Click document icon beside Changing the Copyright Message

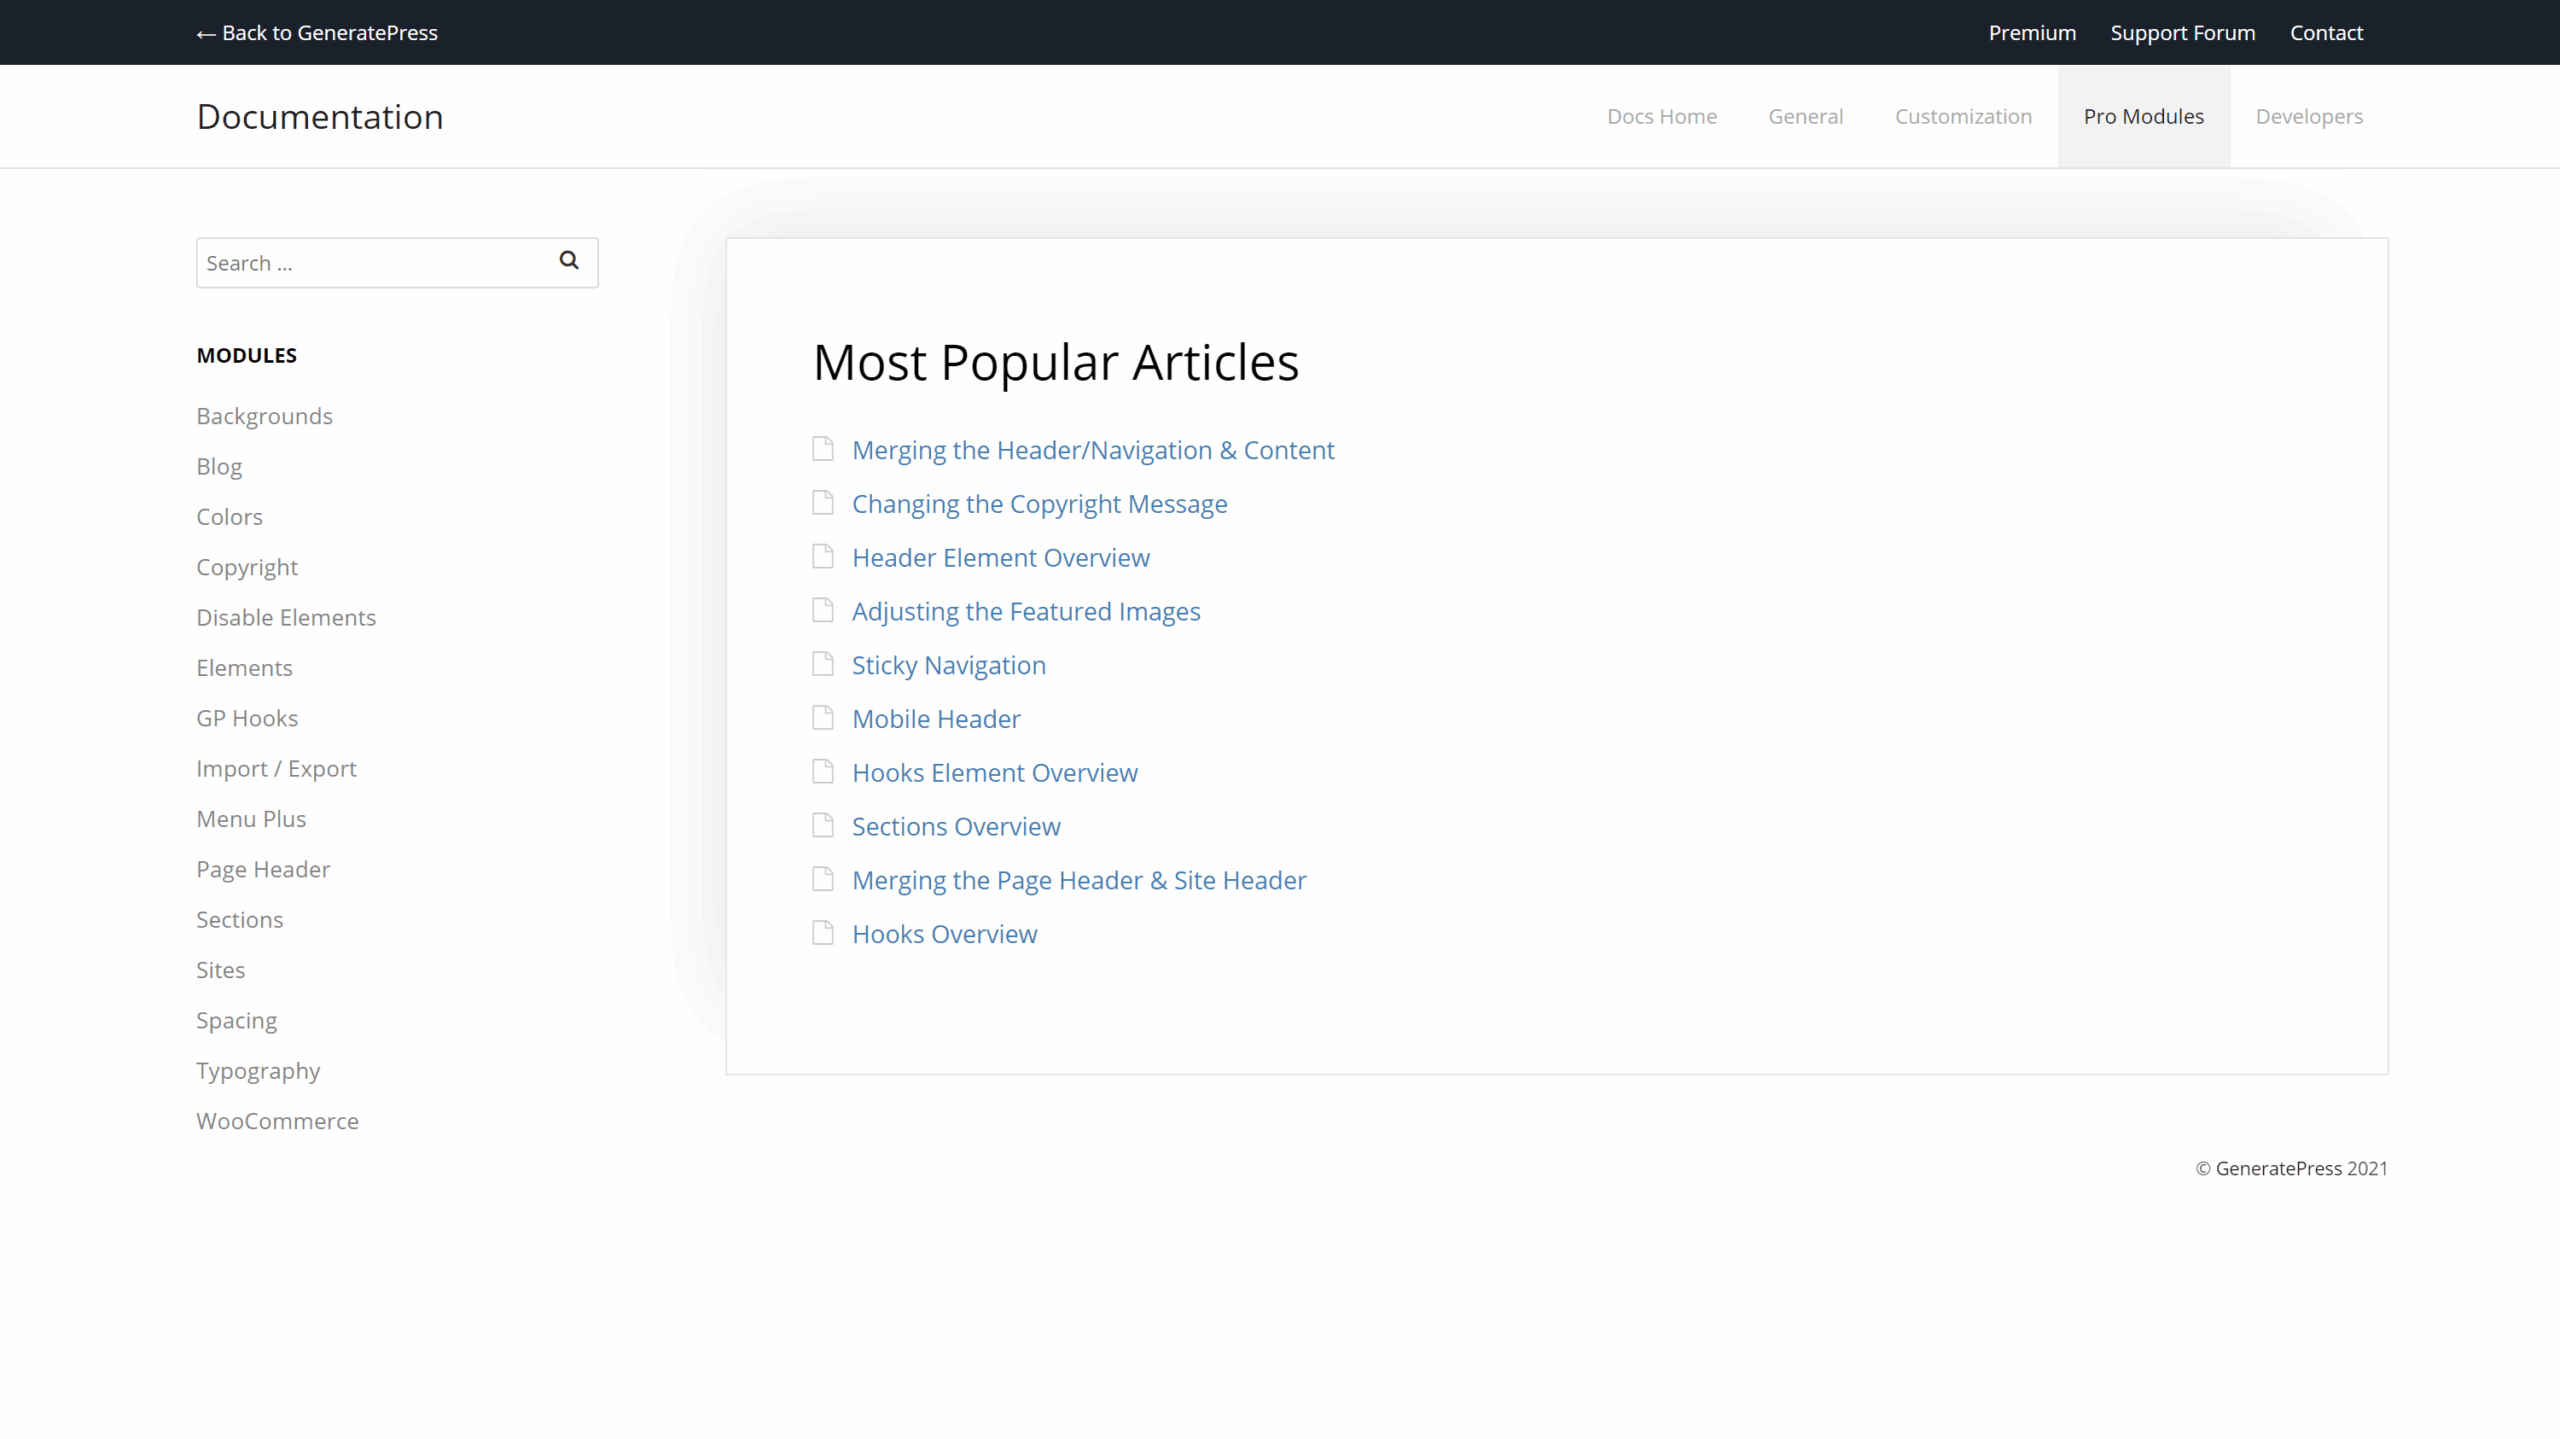[x=823, y=502]
